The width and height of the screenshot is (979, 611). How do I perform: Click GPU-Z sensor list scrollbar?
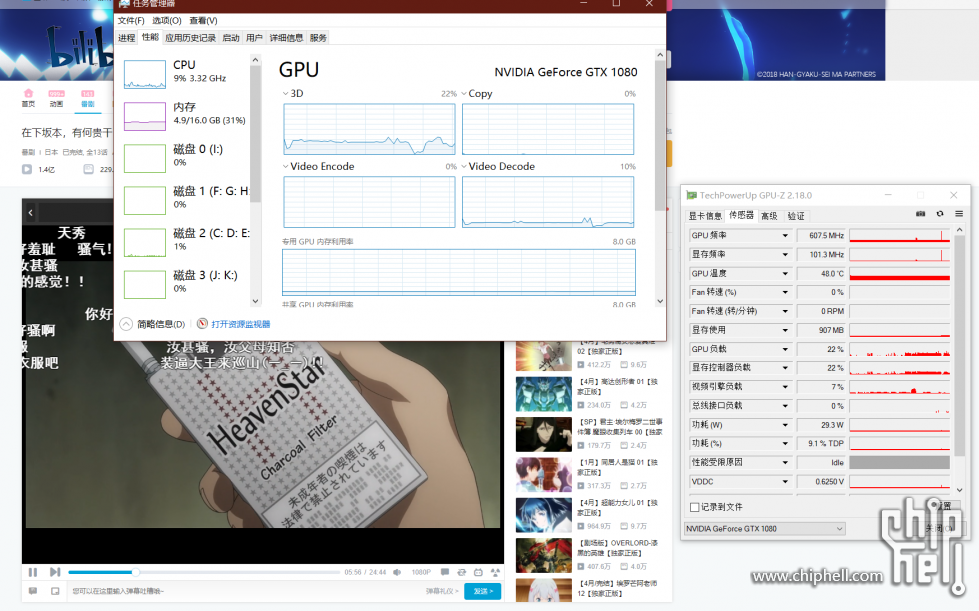coord(960,346)
